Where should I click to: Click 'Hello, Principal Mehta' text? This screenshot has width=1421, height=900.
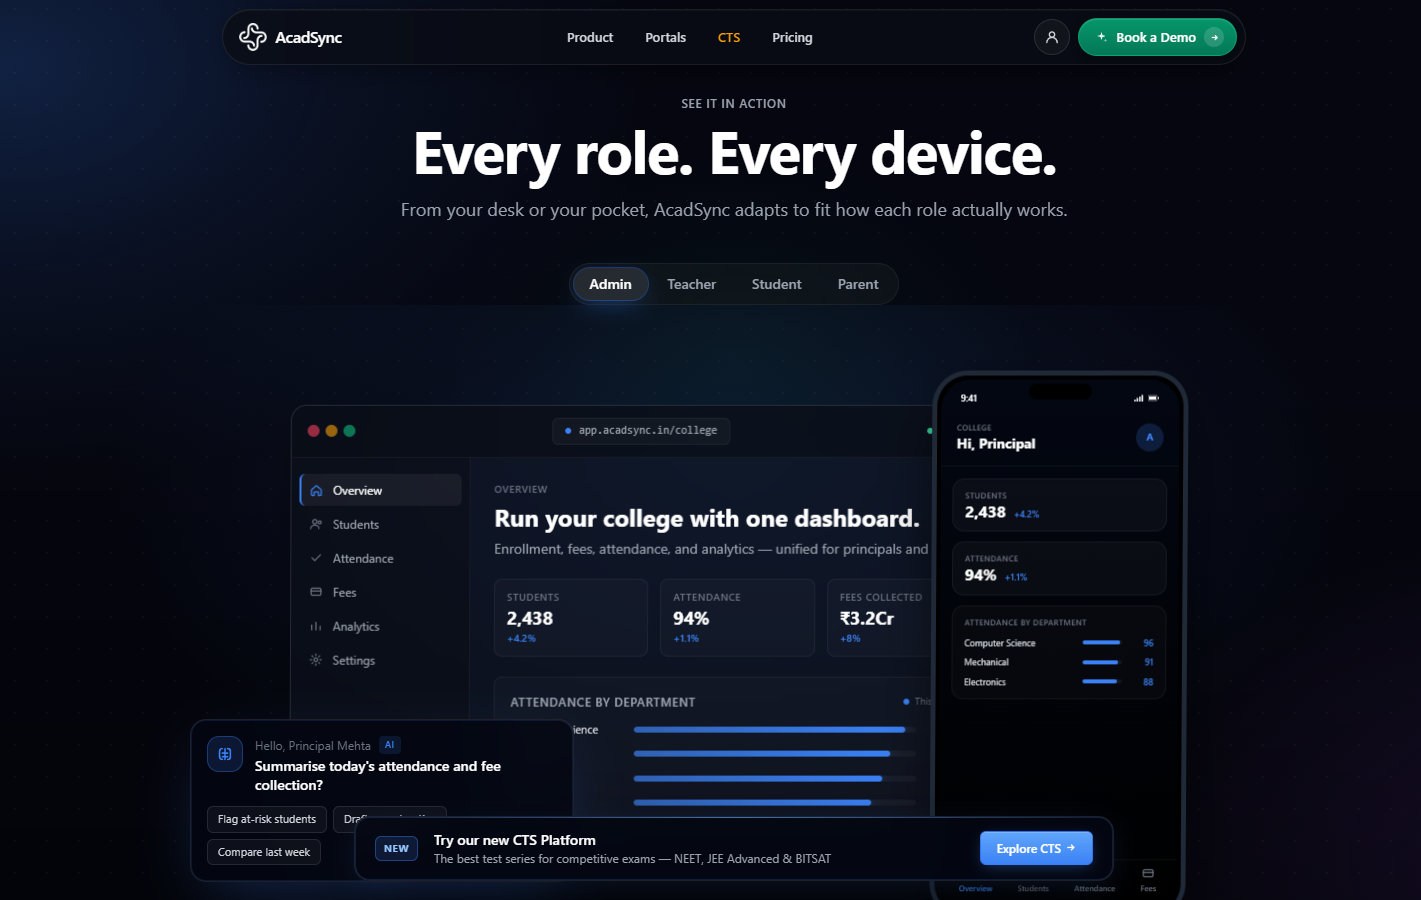click(x=313, y=746)
